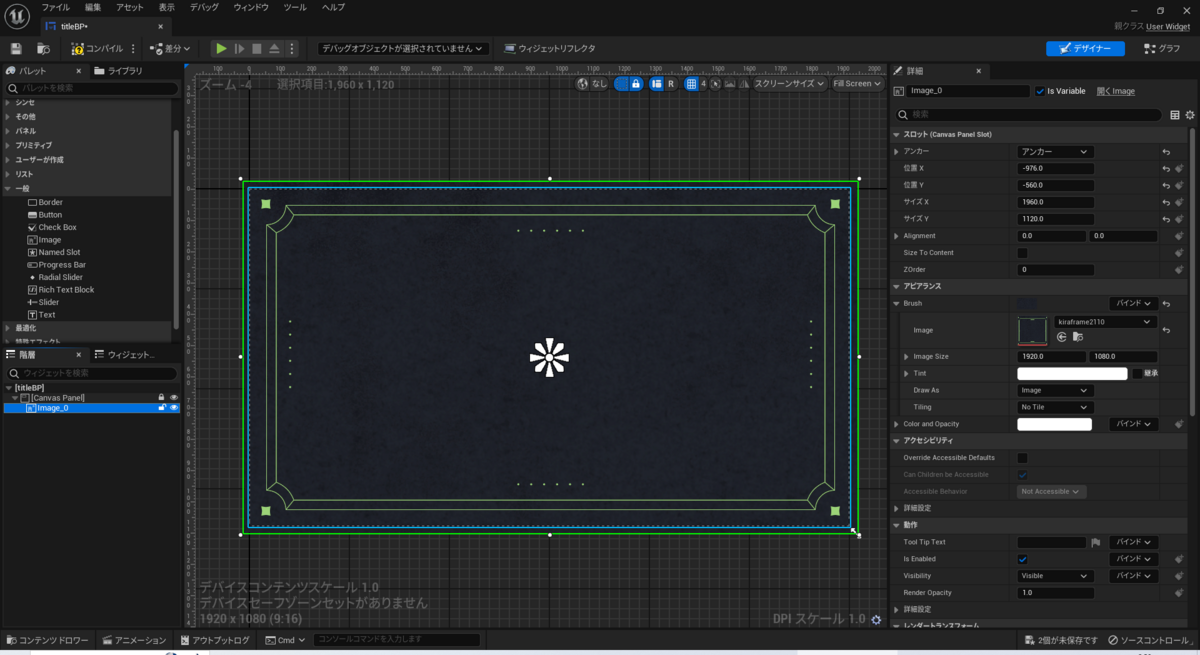Reset アンカー property to default arrow
This screenshot has height=655, width=1200.
pyautogui.click(x=1166, y=152)
